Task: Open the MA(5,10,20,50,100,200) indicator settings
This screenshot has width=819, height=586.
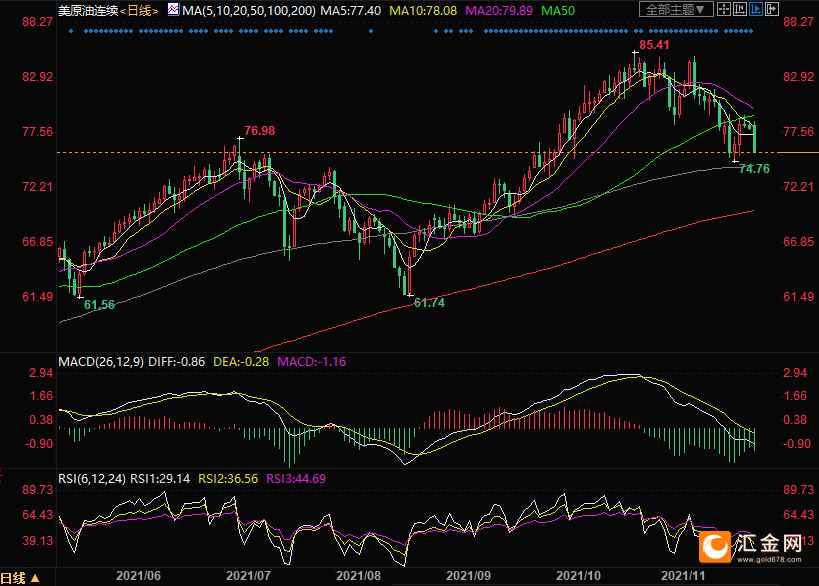Action: 249,10
